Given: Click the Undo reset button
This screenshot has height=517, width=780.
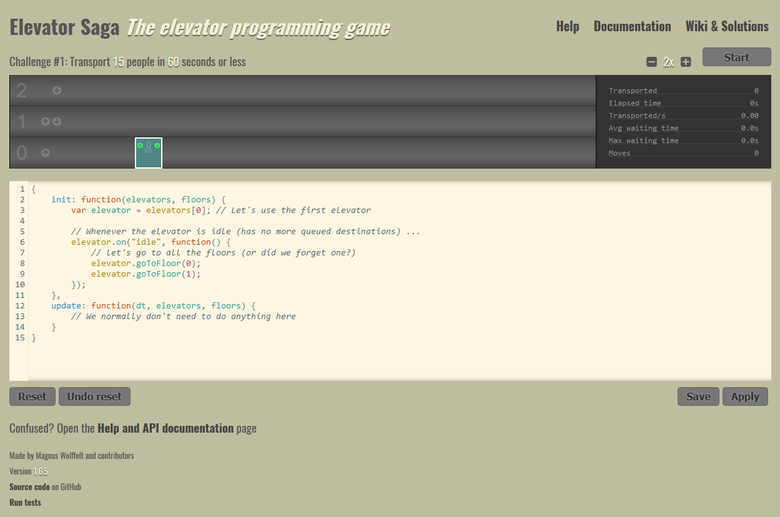Looking at the screenshot, I should [95, 397].
